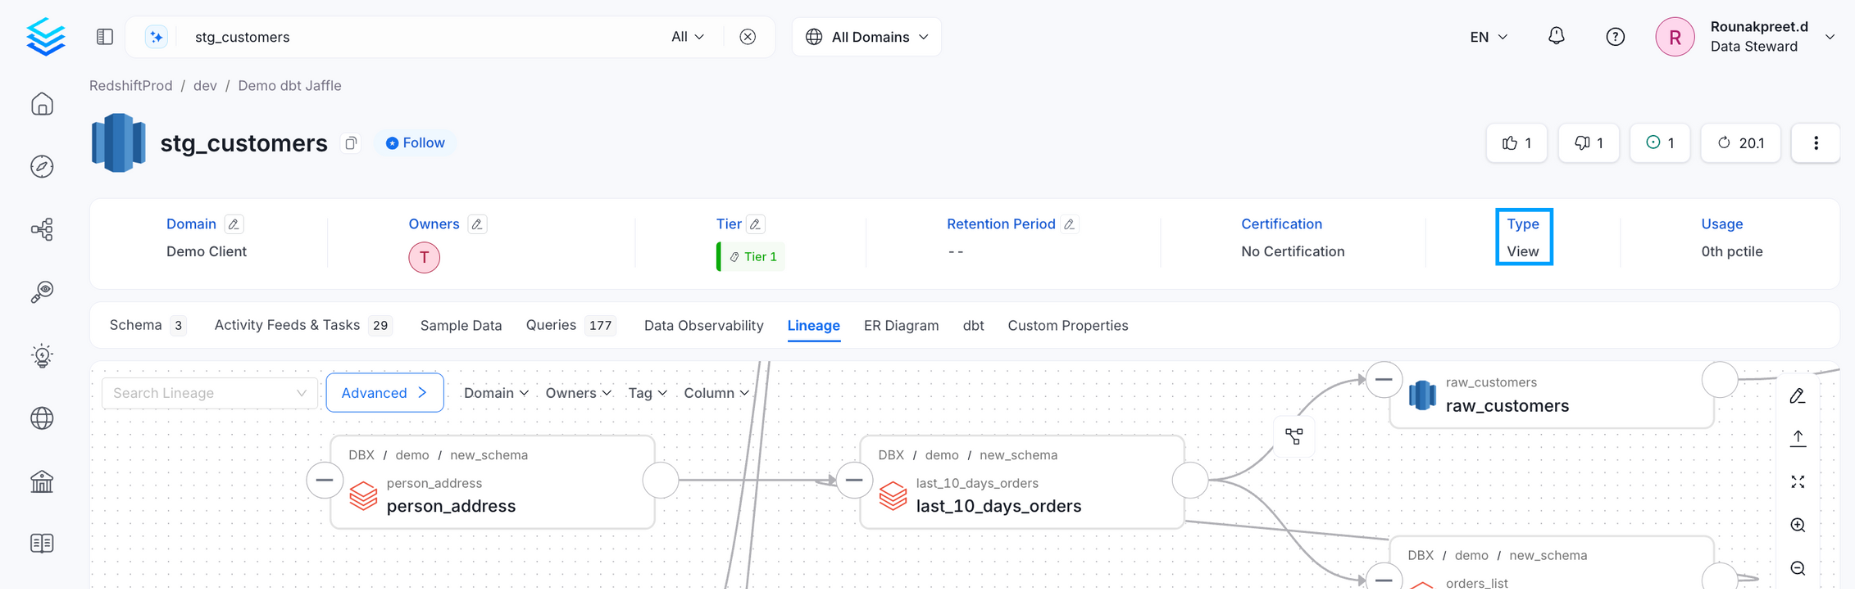Image resolution: width=1855 pixels, height=589 pixels.
Task: Open the help question mark icon
Action: point(1615,37)
